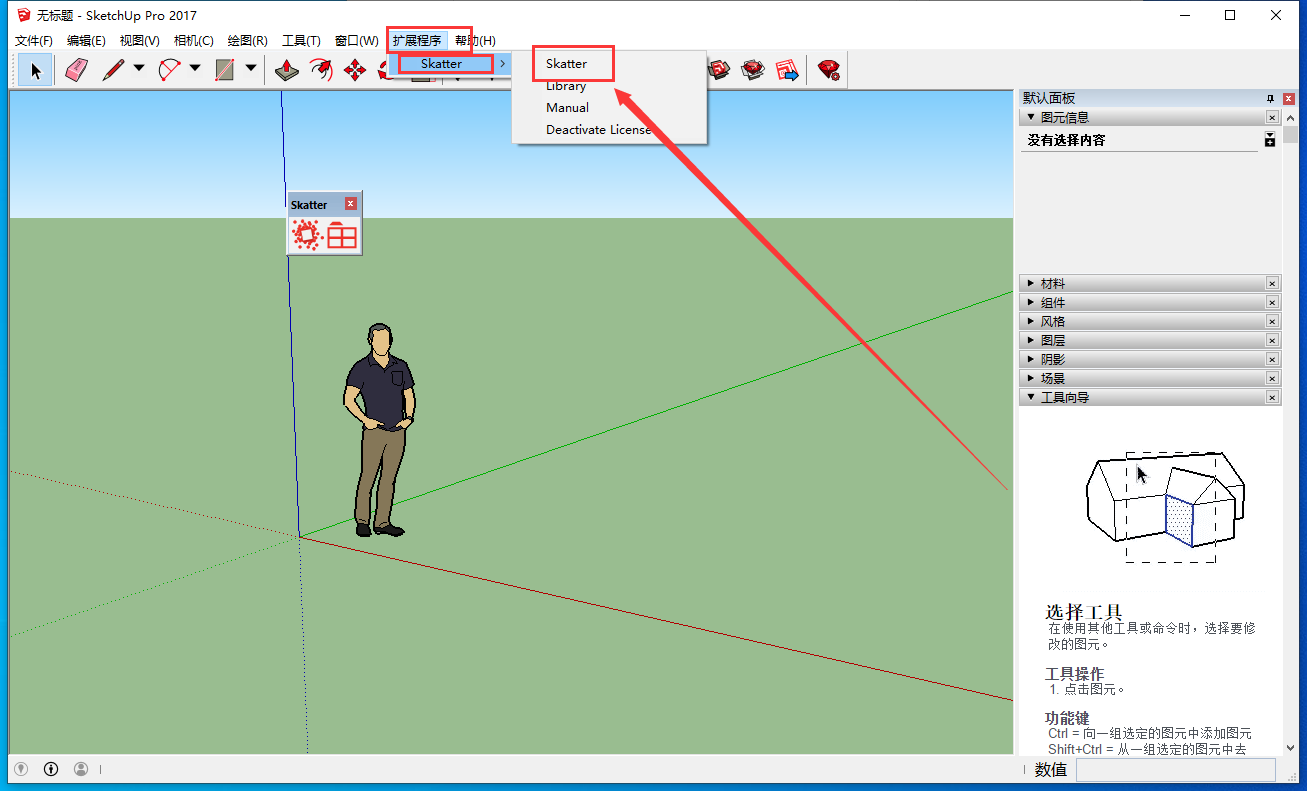Click the sign-in user status bar icon

(x=81, y=769)
